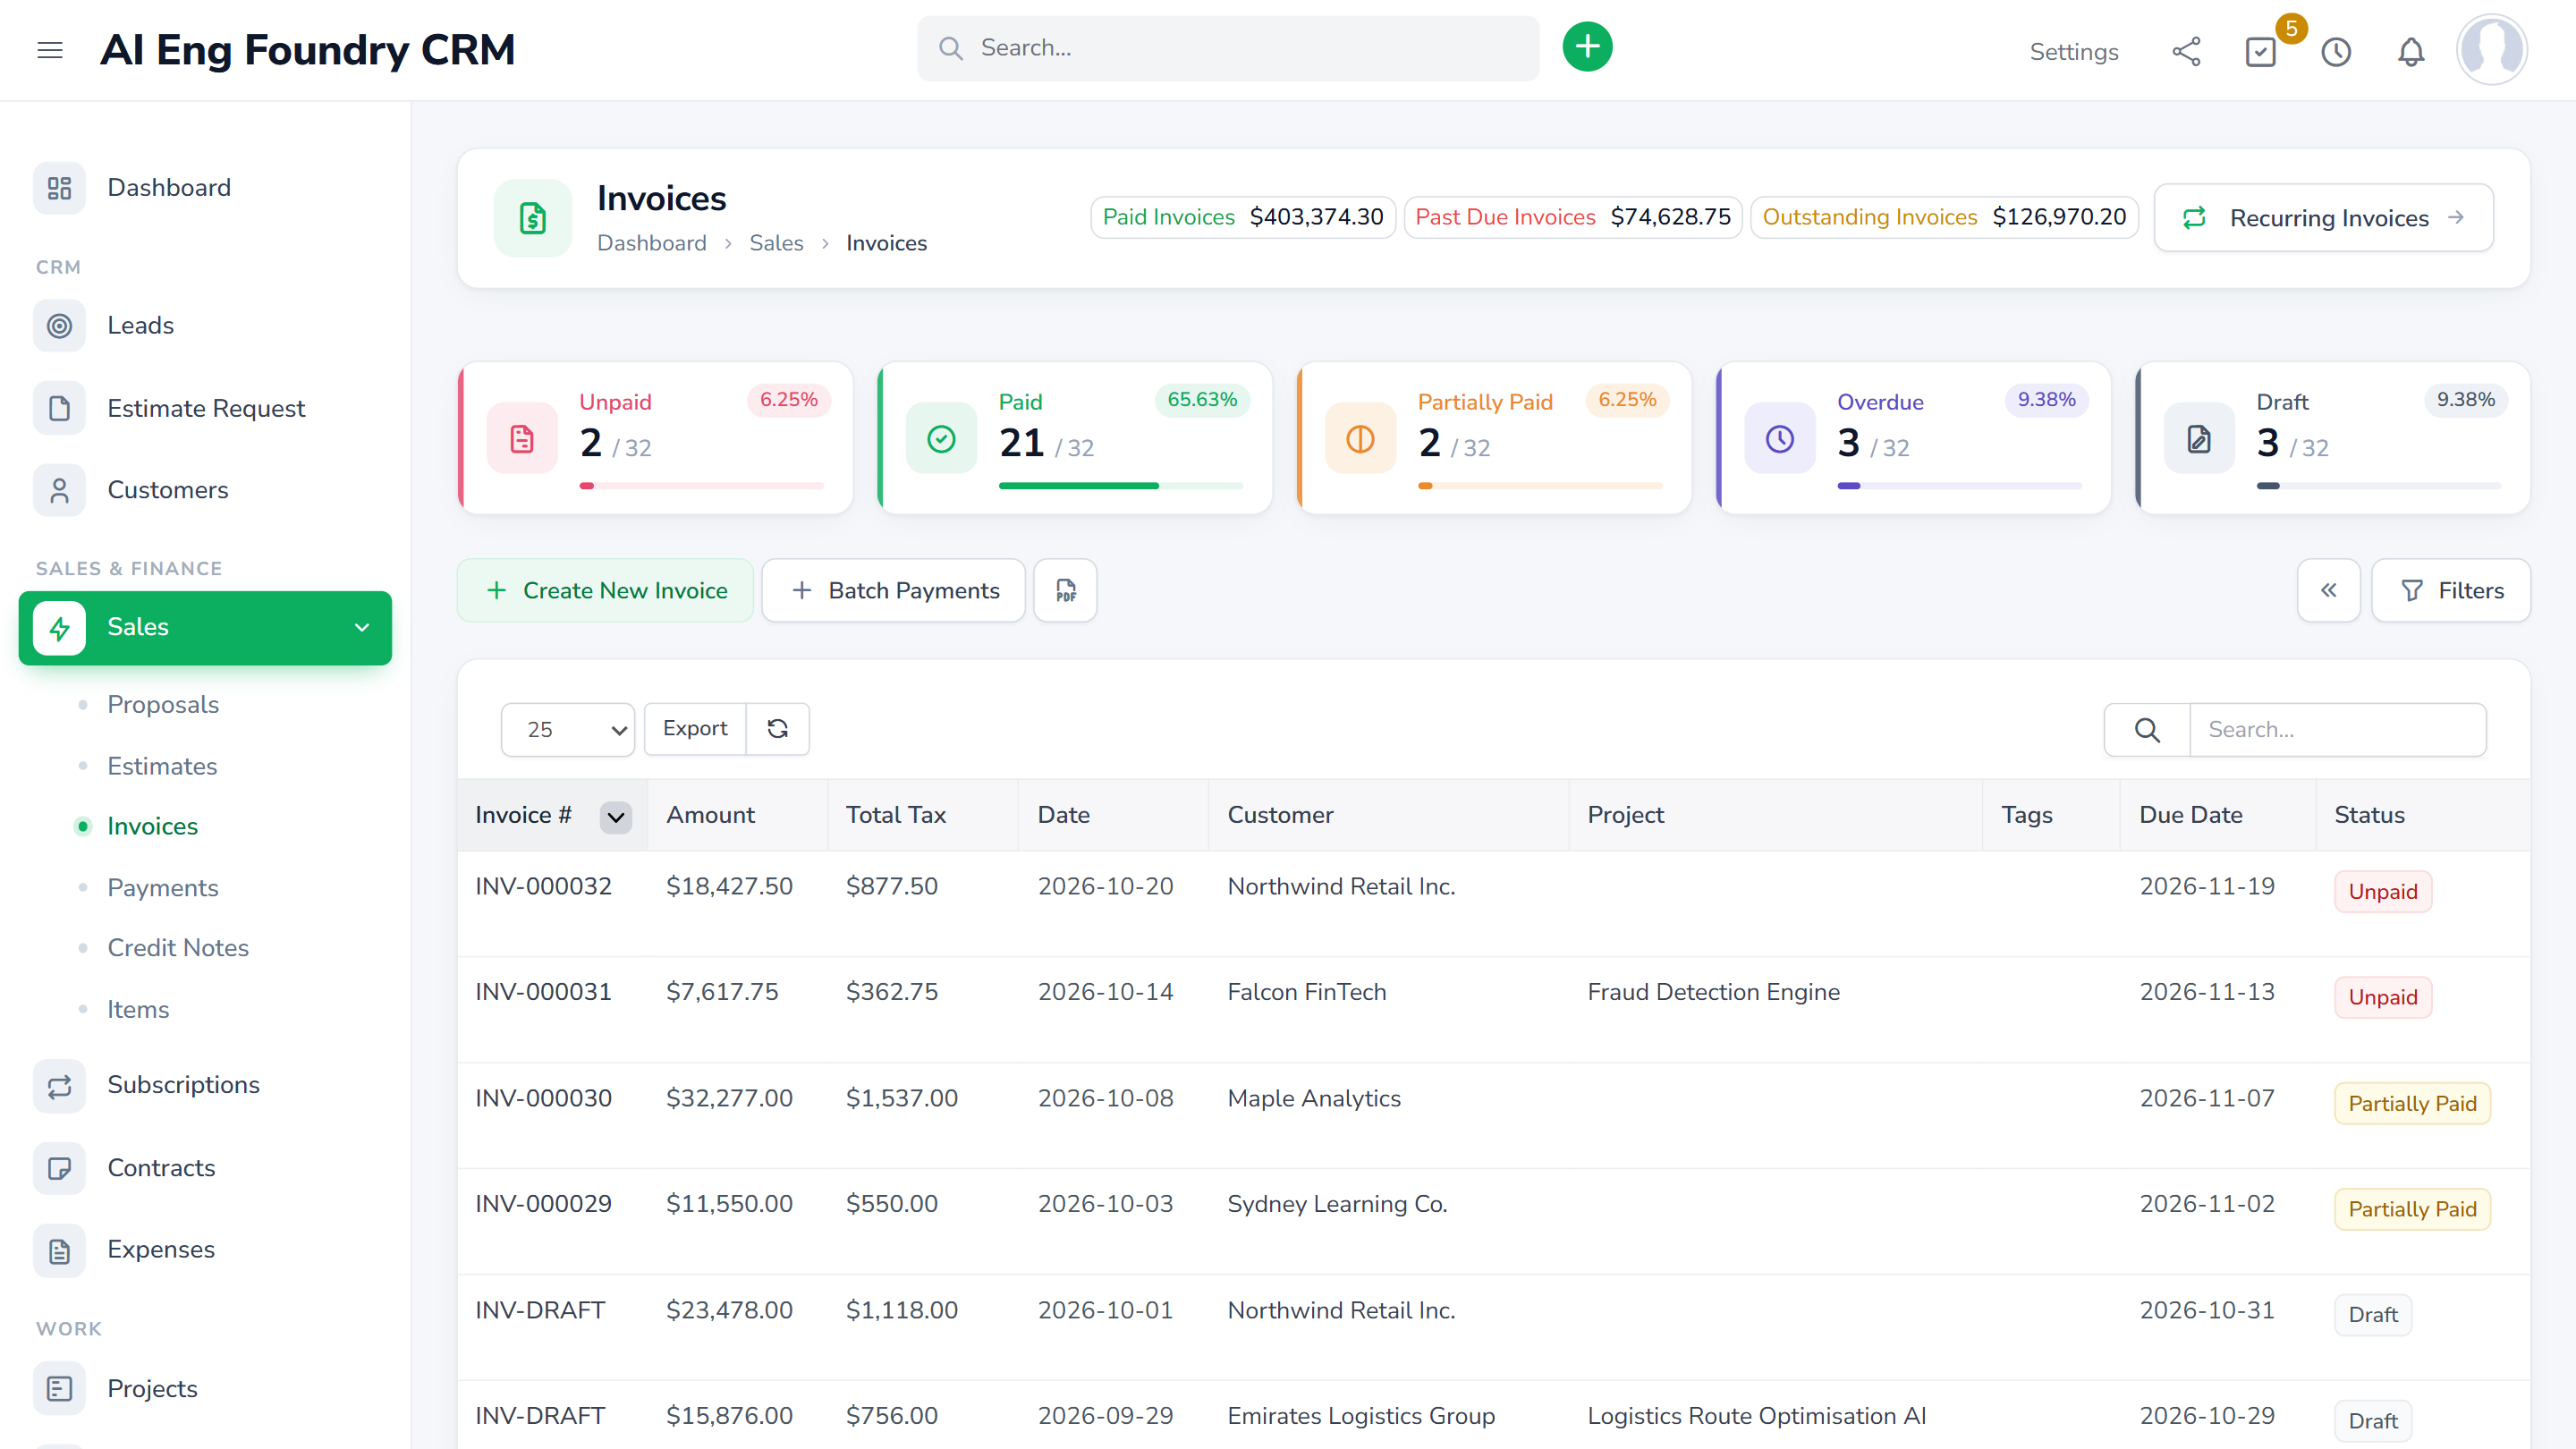
Task: Click customer Falcon FinTech
Action: [x=1307, y=993]
